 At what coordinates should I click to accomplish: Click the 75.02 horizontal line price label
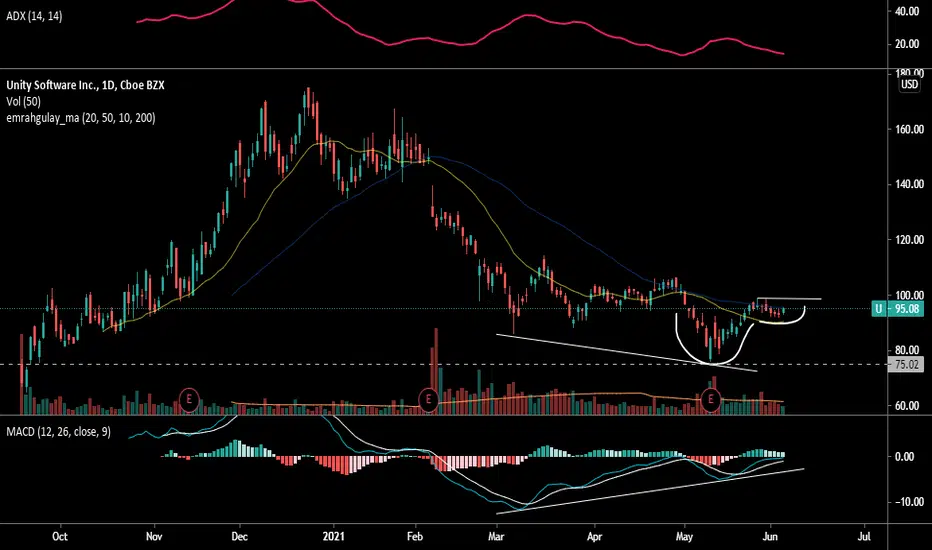[906, 364]
